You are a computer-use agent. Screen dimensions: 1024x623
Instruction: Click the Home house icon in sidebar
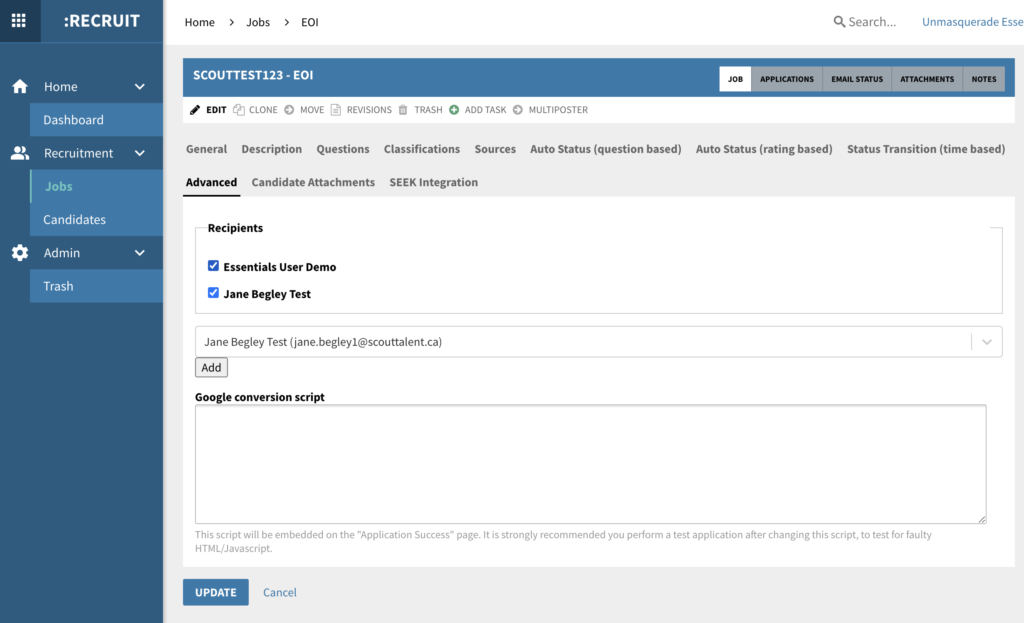(20, 86)
